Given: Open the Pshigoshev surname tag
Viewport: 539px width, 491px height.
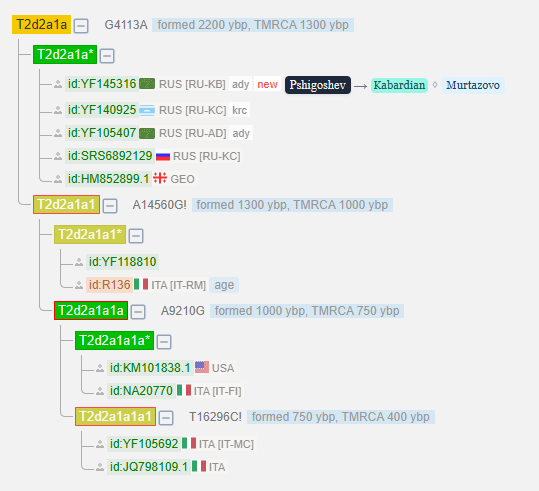Looking at the screenshot, I should click(x=318, y=85).
